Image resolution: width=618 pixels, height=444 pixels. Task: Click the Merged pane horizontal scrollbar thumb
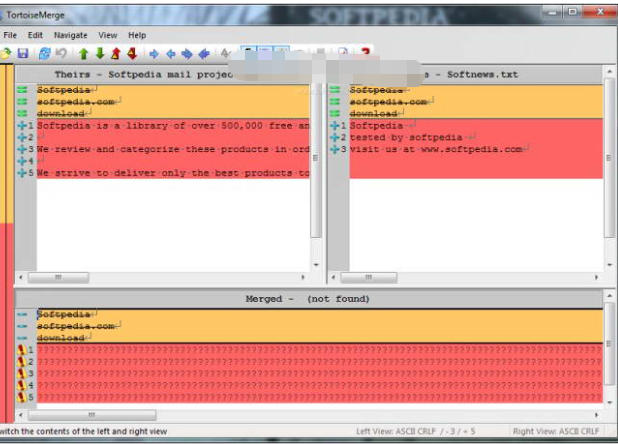(x=92, y=415)
